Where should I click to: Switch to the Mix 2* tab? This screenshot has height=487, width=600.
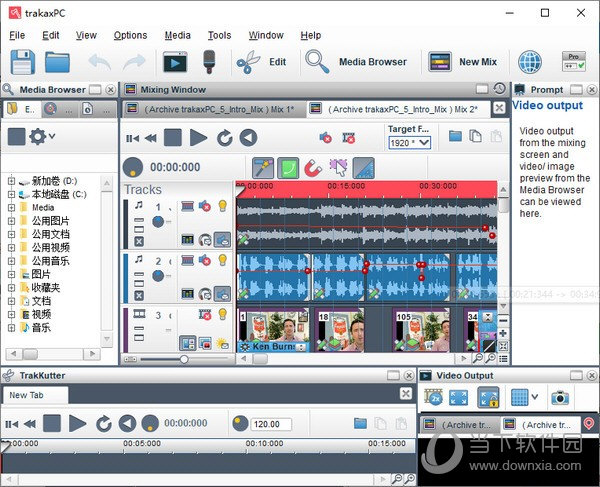point(398,109)
